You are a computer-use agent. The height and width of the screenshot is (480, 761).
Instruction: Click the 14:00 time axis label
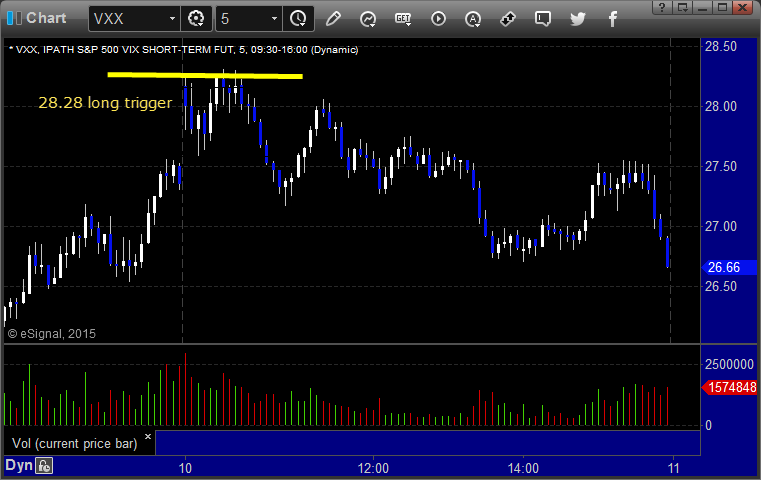point(523,468)
